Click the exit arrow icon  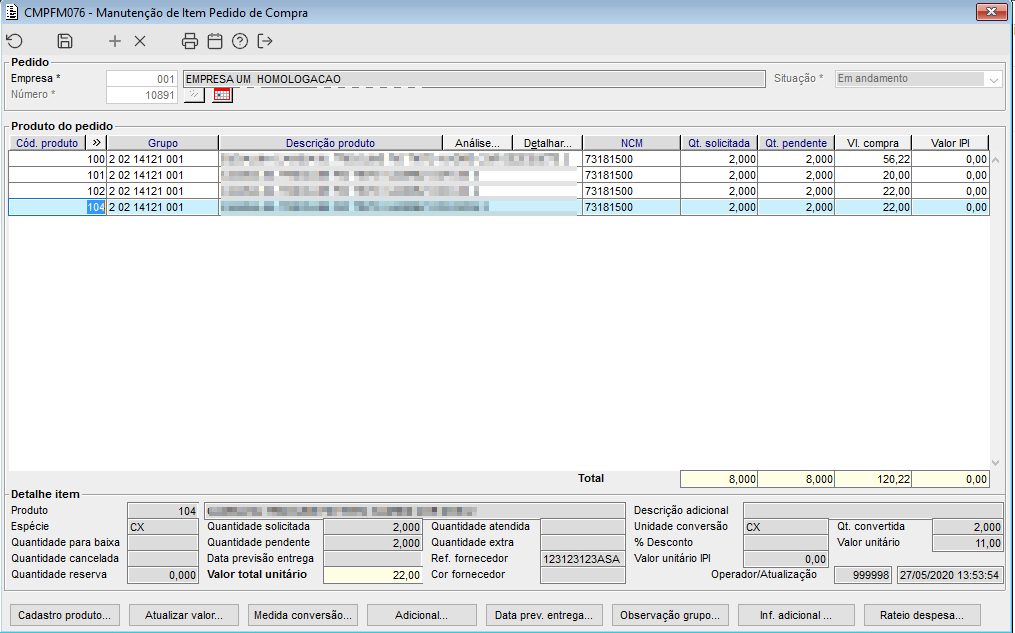(265, 41)
